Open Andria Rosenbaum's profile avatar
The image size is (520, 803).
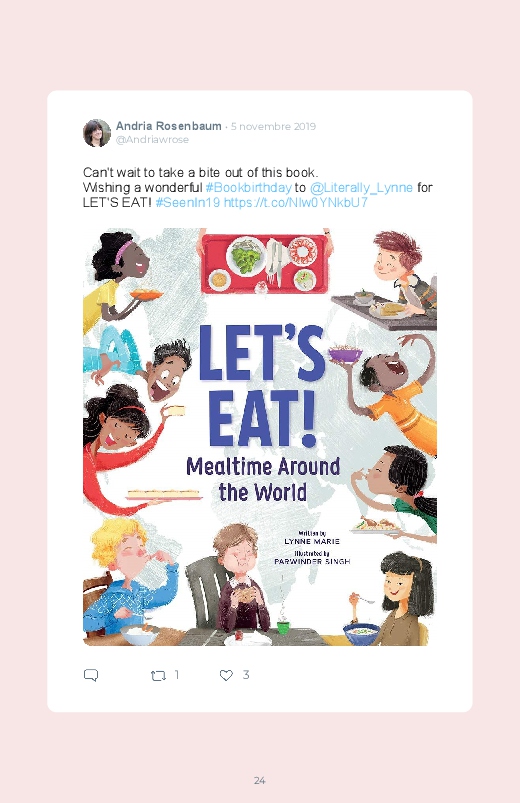(x=97, y=133)
